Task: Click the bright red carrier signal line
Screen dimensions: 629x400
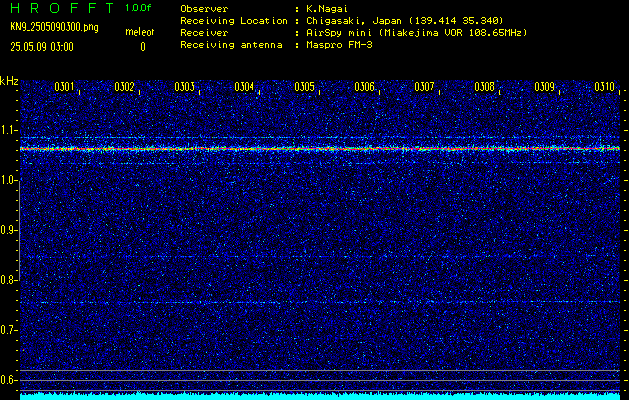Action: coord(320,149)
